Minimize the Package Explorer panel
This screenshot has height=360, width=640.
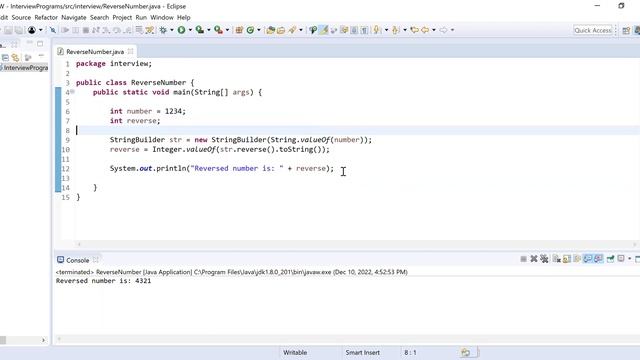pos(30,43)
